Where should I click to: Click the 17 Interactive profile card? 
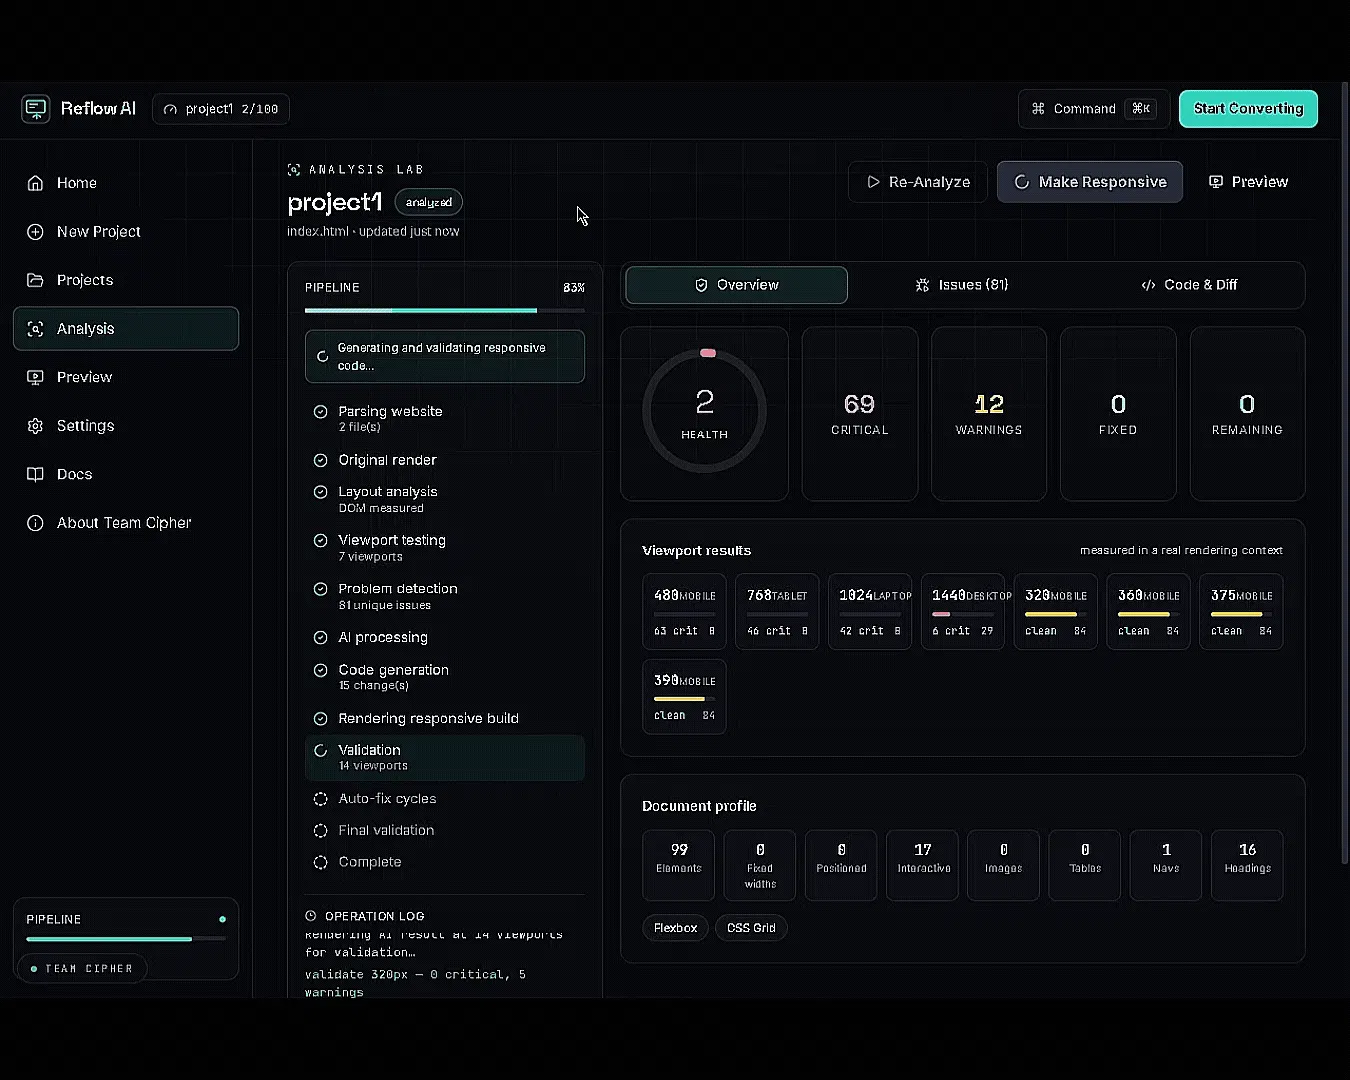click(x=922, y=866)
